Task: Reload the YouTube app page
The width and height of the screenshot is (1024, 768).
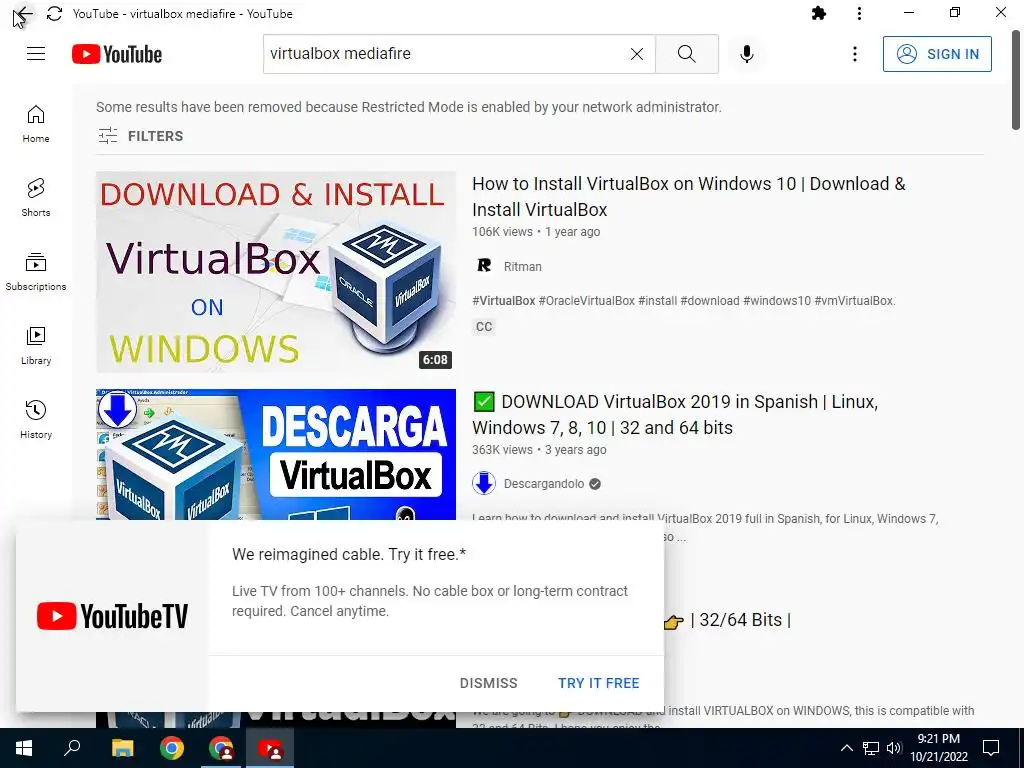Action: 54,14
